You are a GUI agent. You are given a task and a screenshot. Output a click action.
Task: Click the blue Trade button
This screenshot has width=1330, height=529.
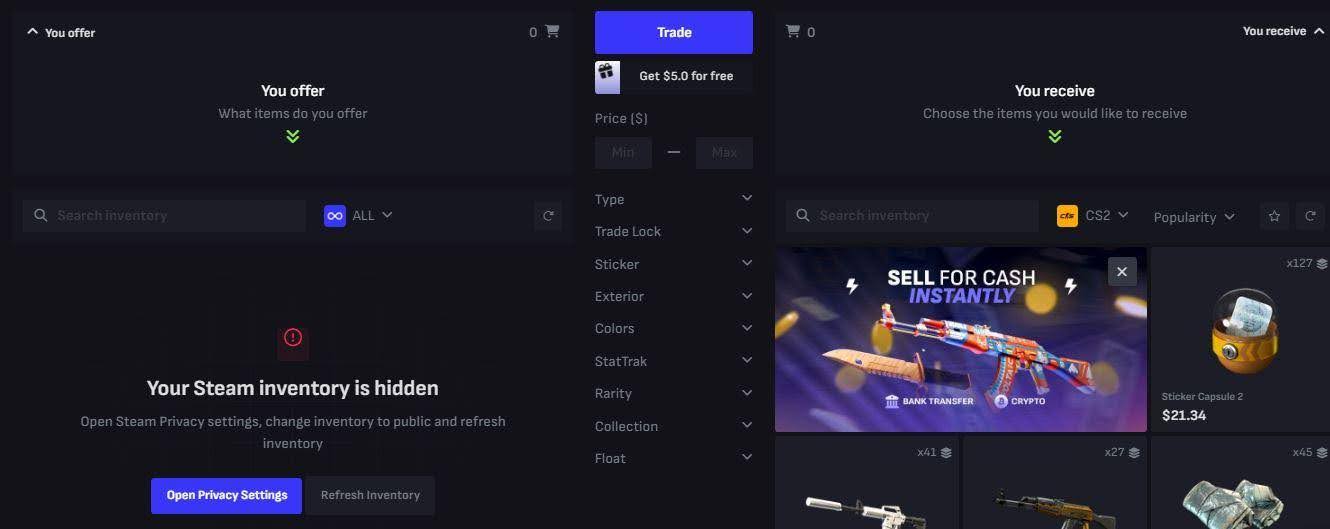(674, 32)
